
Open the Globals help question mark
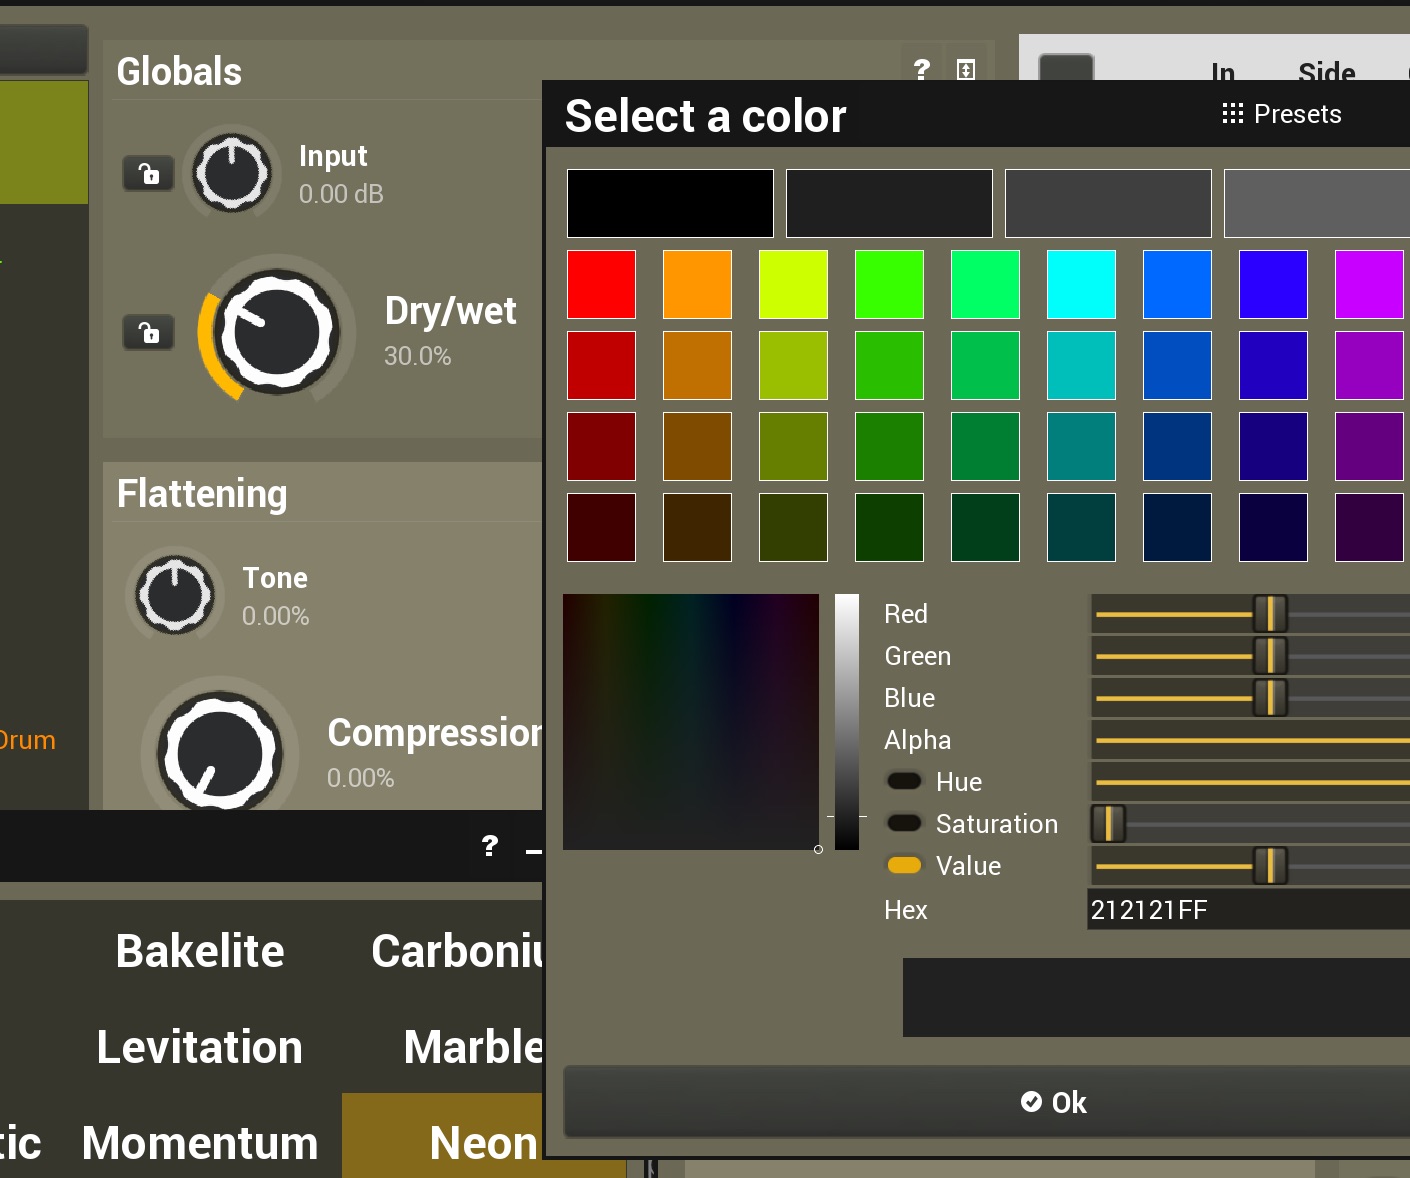(x=922, y=69)
